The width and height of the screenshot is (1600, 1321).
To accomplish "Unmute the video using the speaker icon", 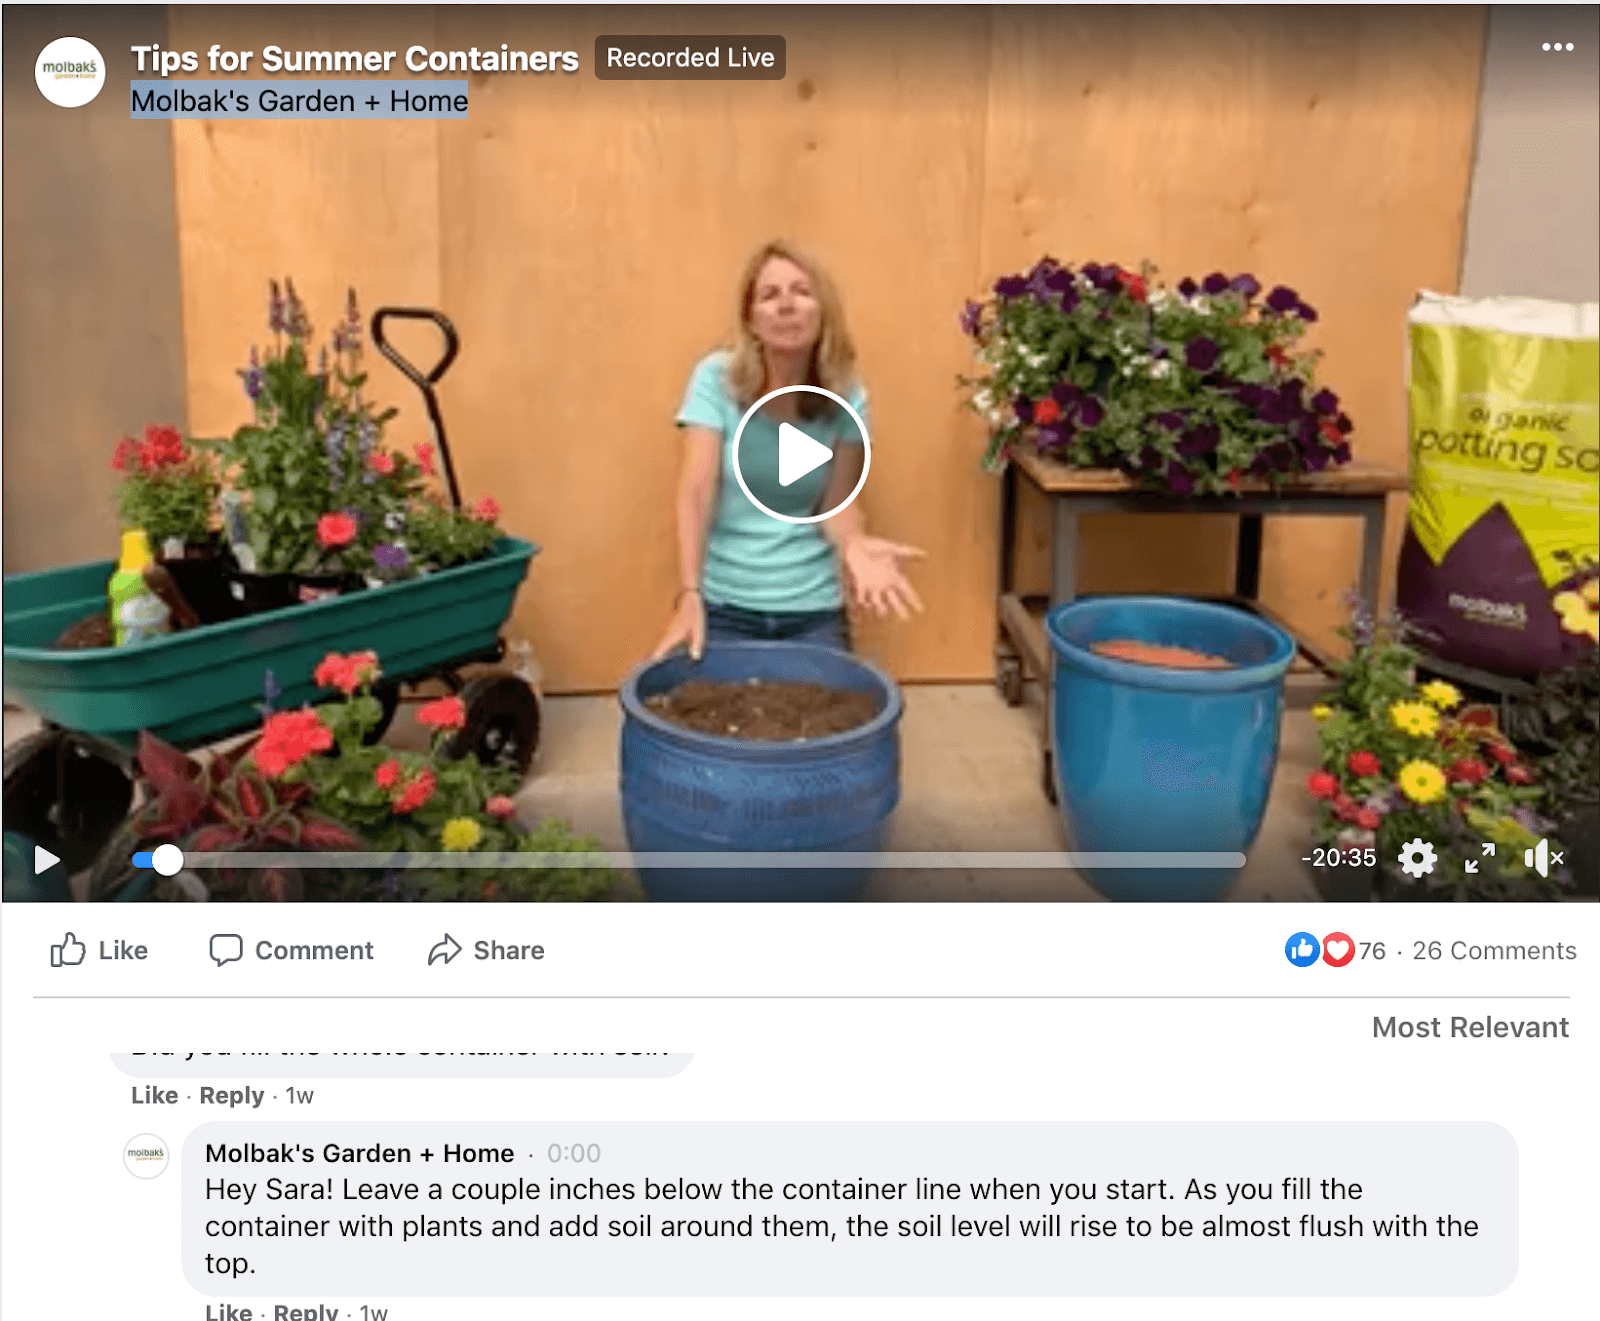I will click(1544, 858).
